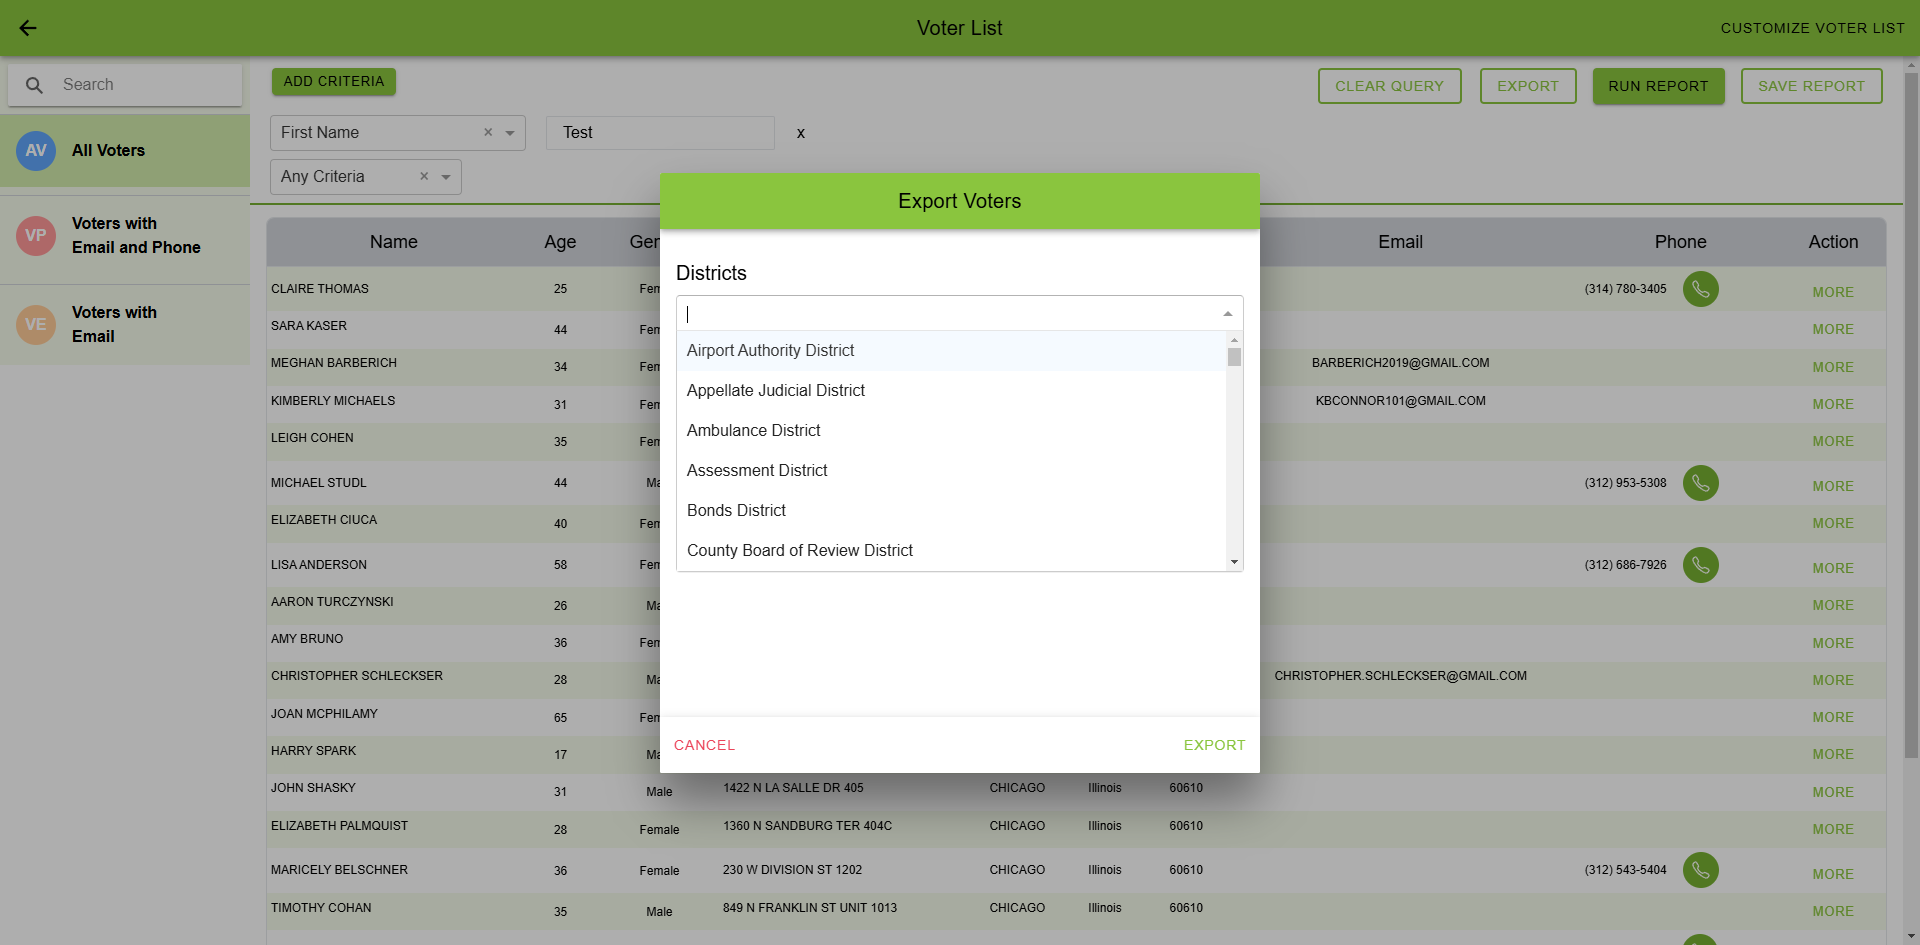Expand the First Name dropdown arrow

pyautogui.click(x=510, y=133)
